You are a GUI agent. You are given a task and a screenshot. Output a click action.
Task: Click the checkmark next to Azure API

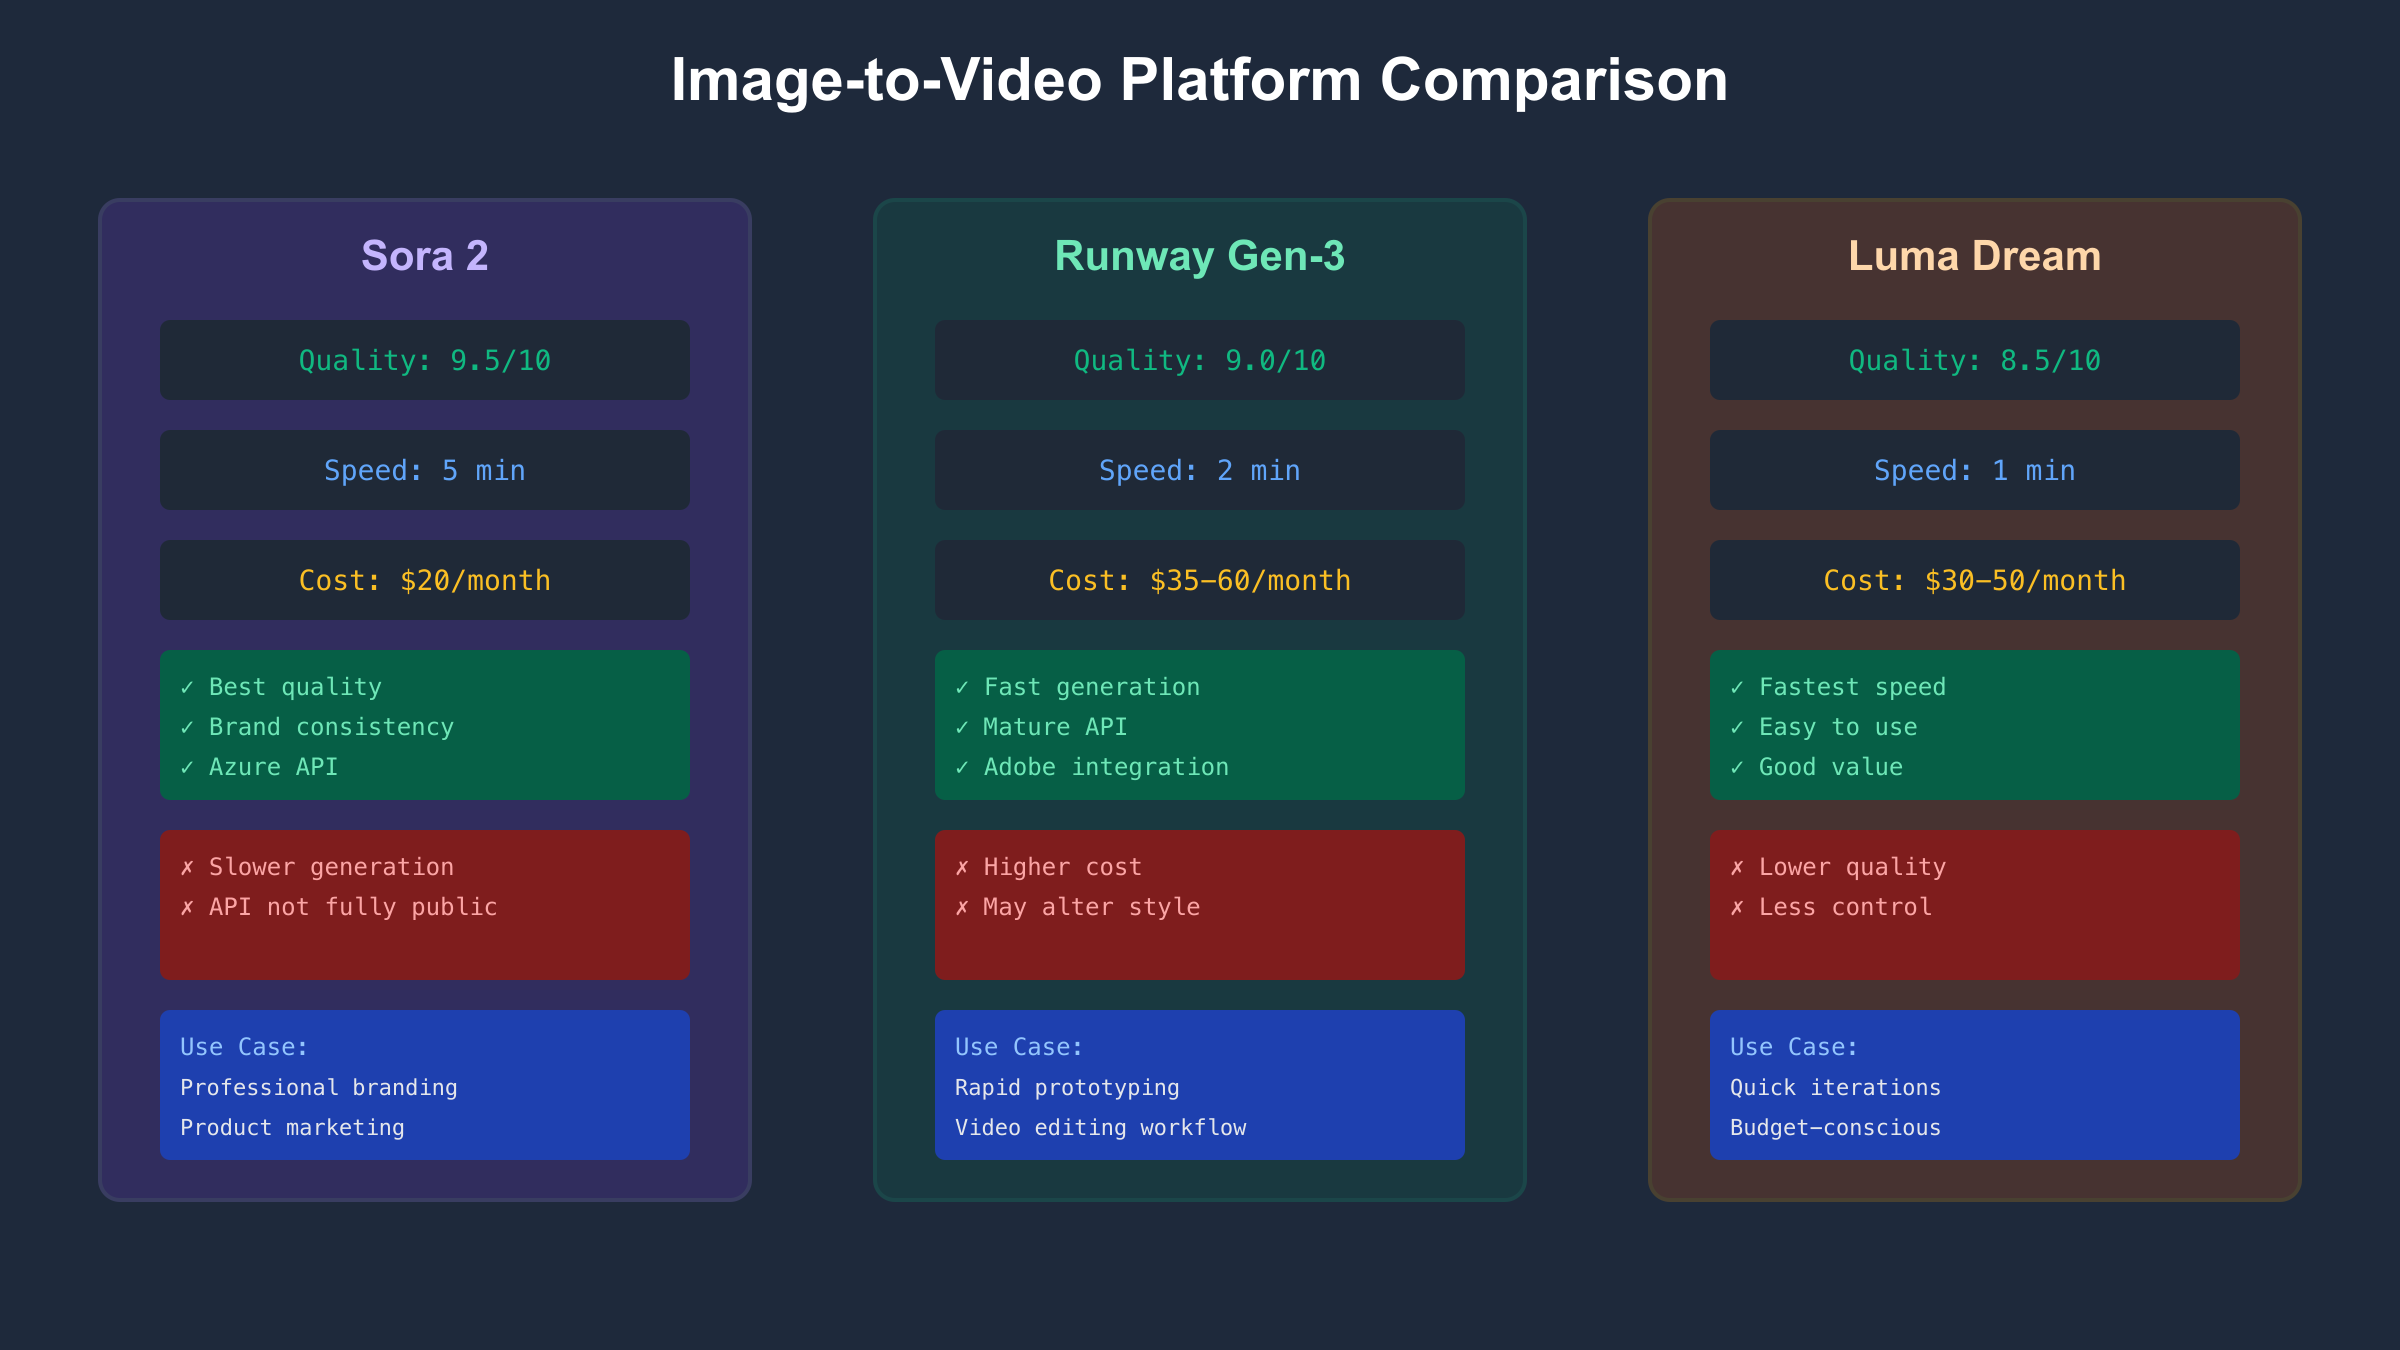tap(187, 768)
